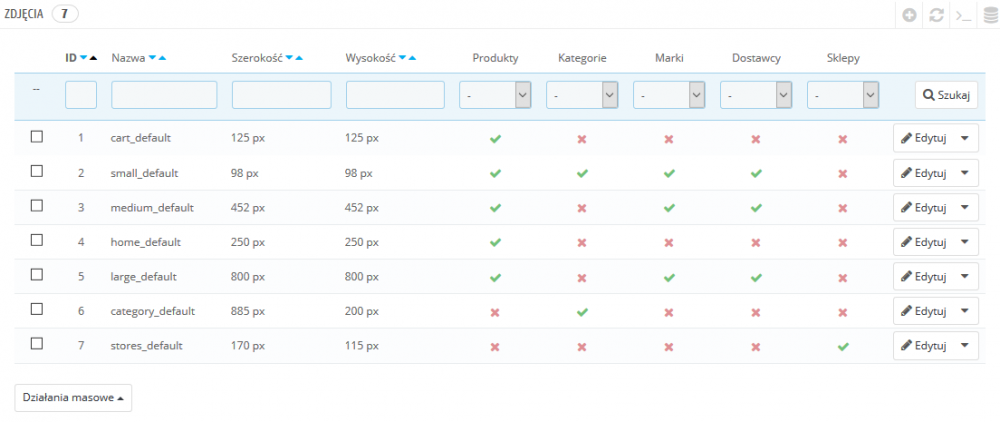Toggle Sklepy status for stores_default
This screenshot has width=1000, height=422.
click(842, 347)
